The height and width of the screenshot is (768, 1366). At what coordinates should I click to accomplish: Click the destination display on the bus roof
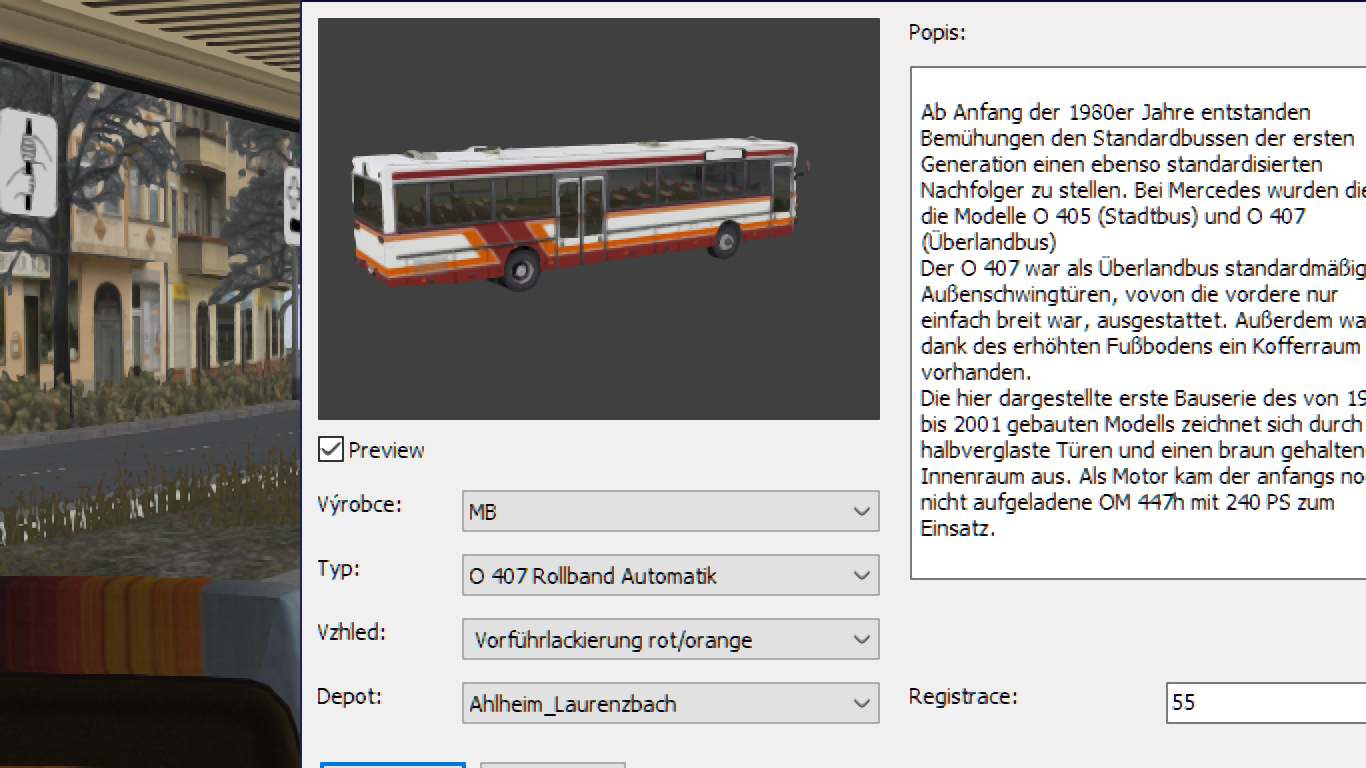724,154
